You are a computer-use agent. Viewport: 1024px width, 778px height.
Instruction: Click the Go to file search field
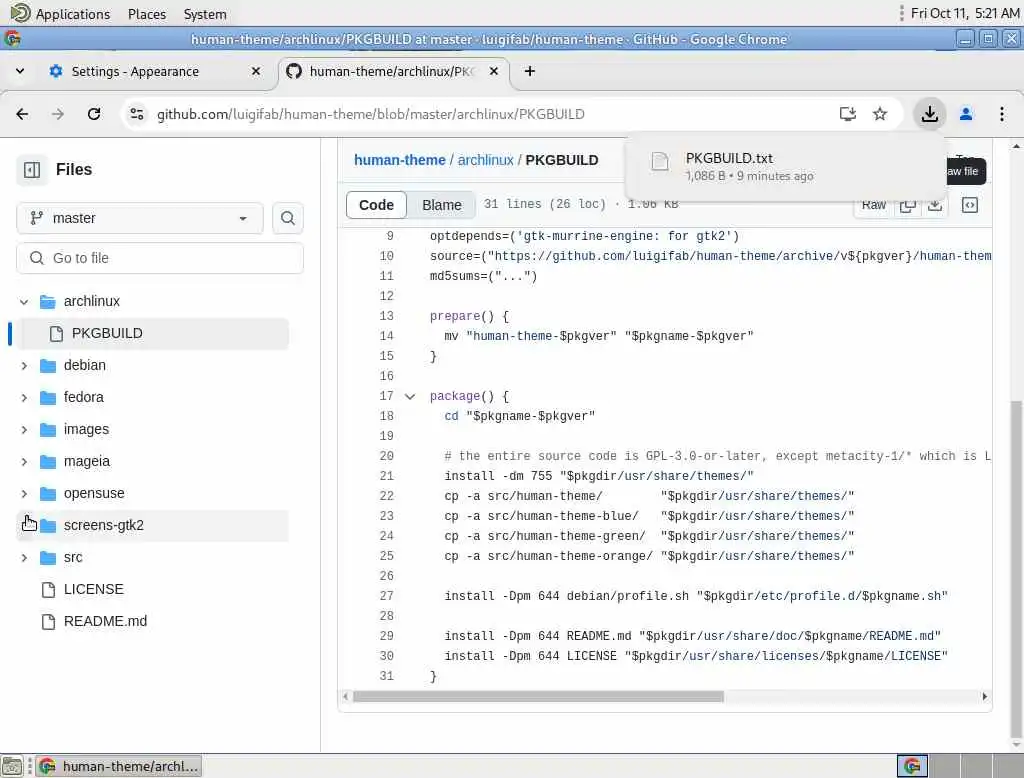point(160,259)
